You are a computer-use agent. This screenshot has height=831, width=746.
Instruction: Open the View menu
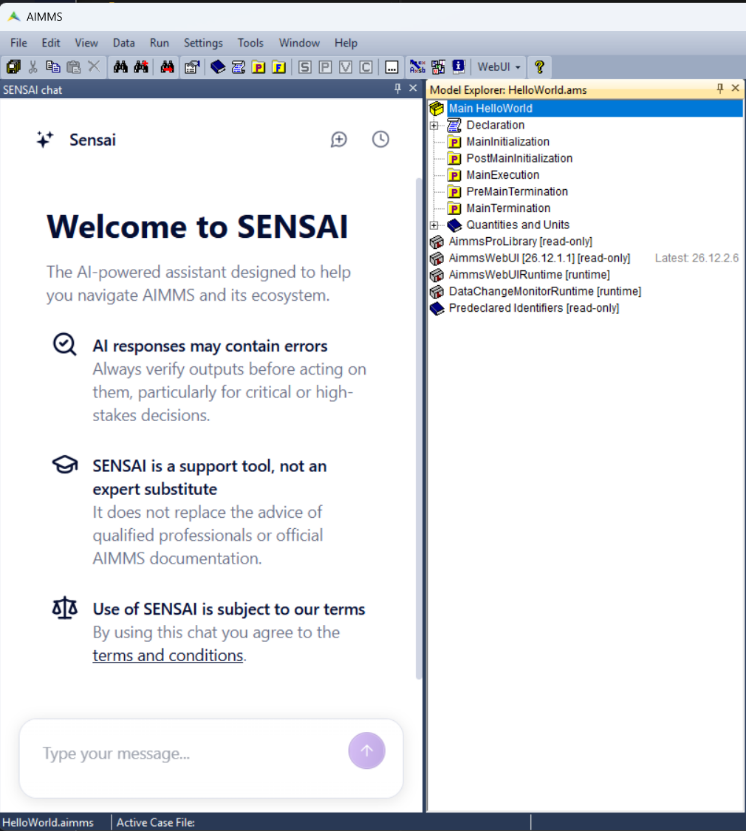[86, 43]
